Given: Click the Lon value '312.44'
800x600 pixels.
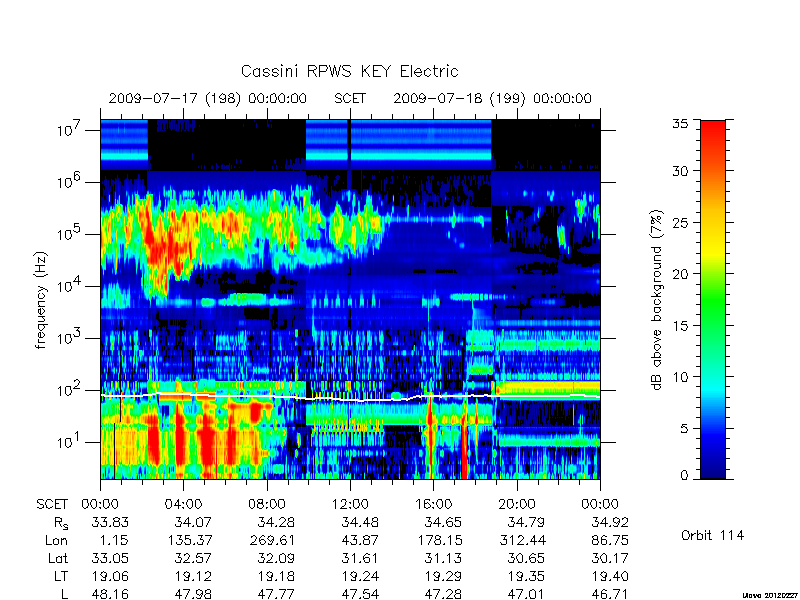Looking at the screenshot, I should point(523,540).
